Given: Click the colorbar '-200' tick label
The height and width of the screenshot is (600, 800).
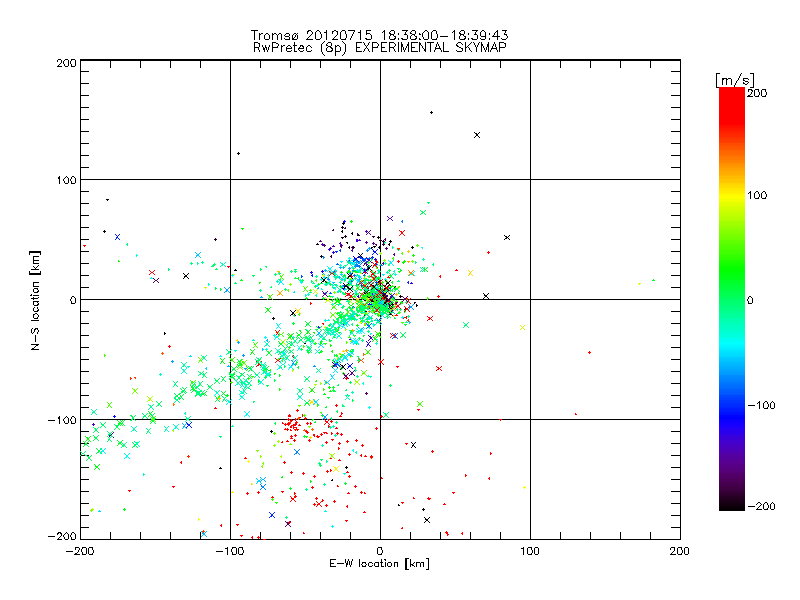Looking at the screenshot, I should click(761, 507).
